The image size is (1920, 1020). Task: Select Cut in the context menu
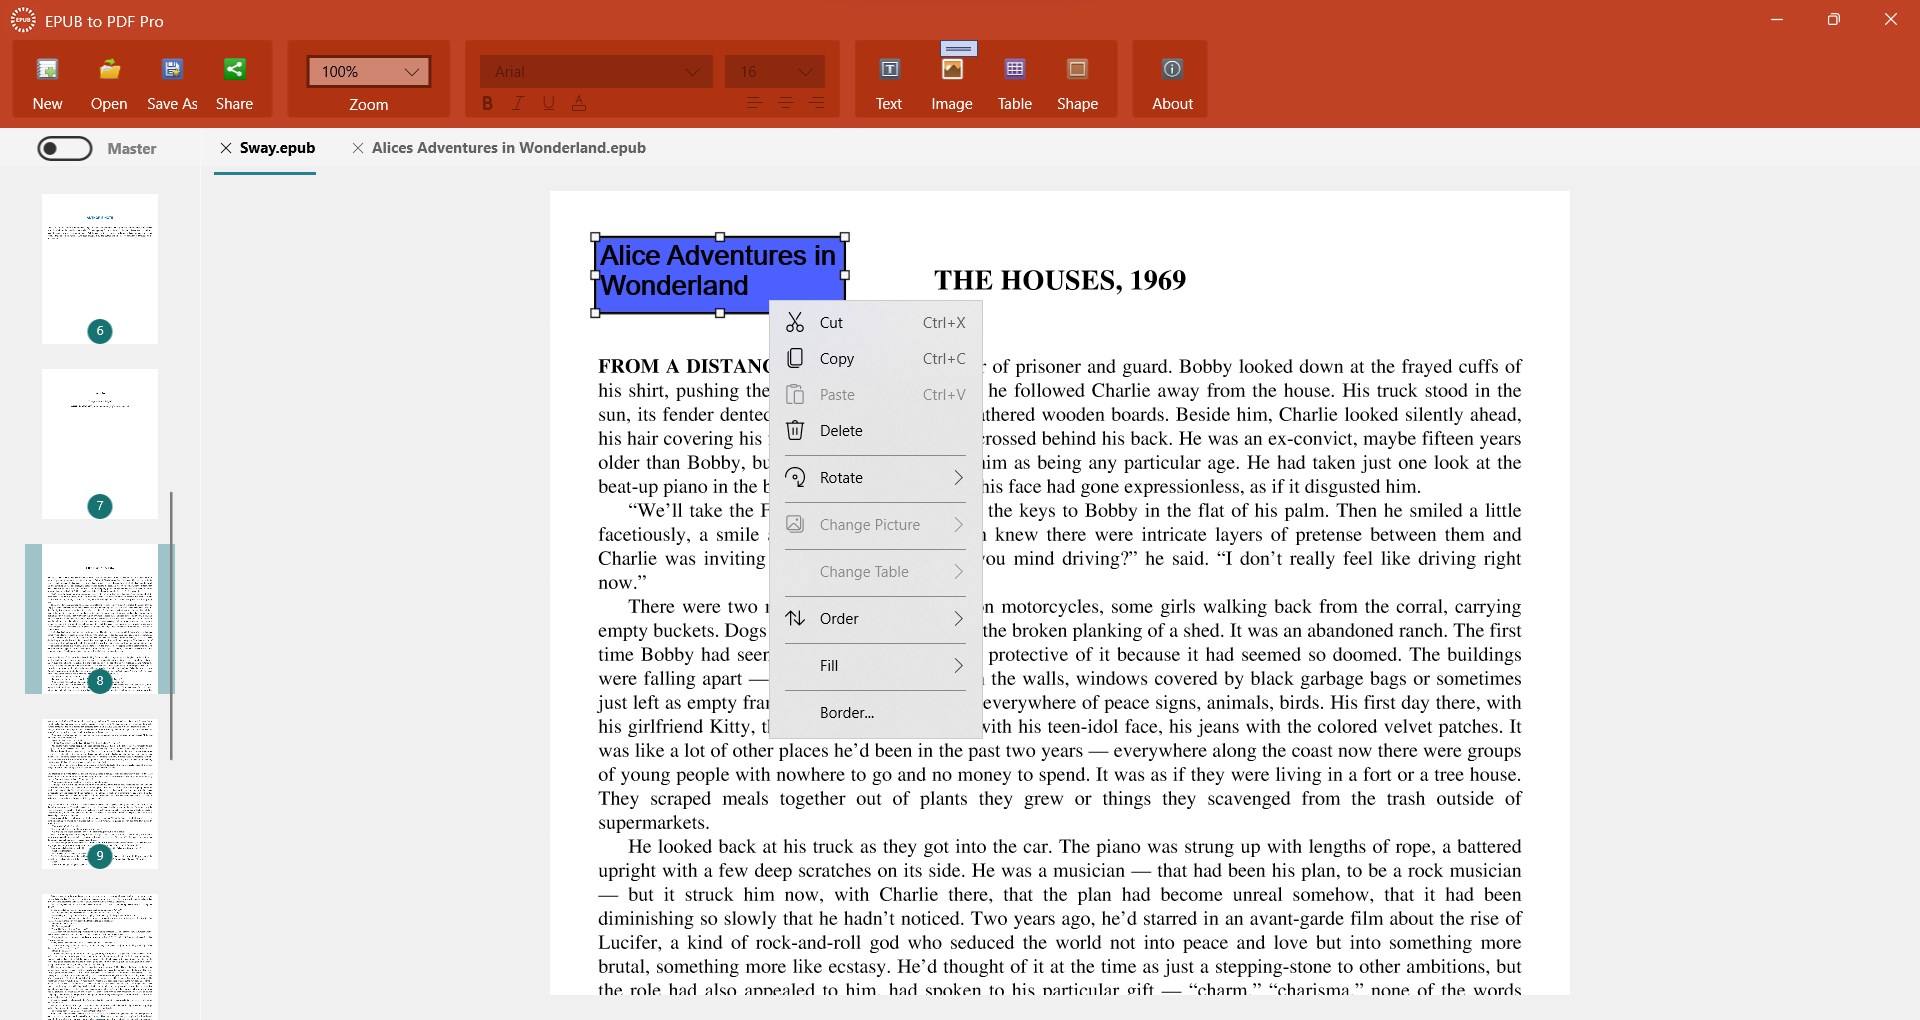(875, 323)
